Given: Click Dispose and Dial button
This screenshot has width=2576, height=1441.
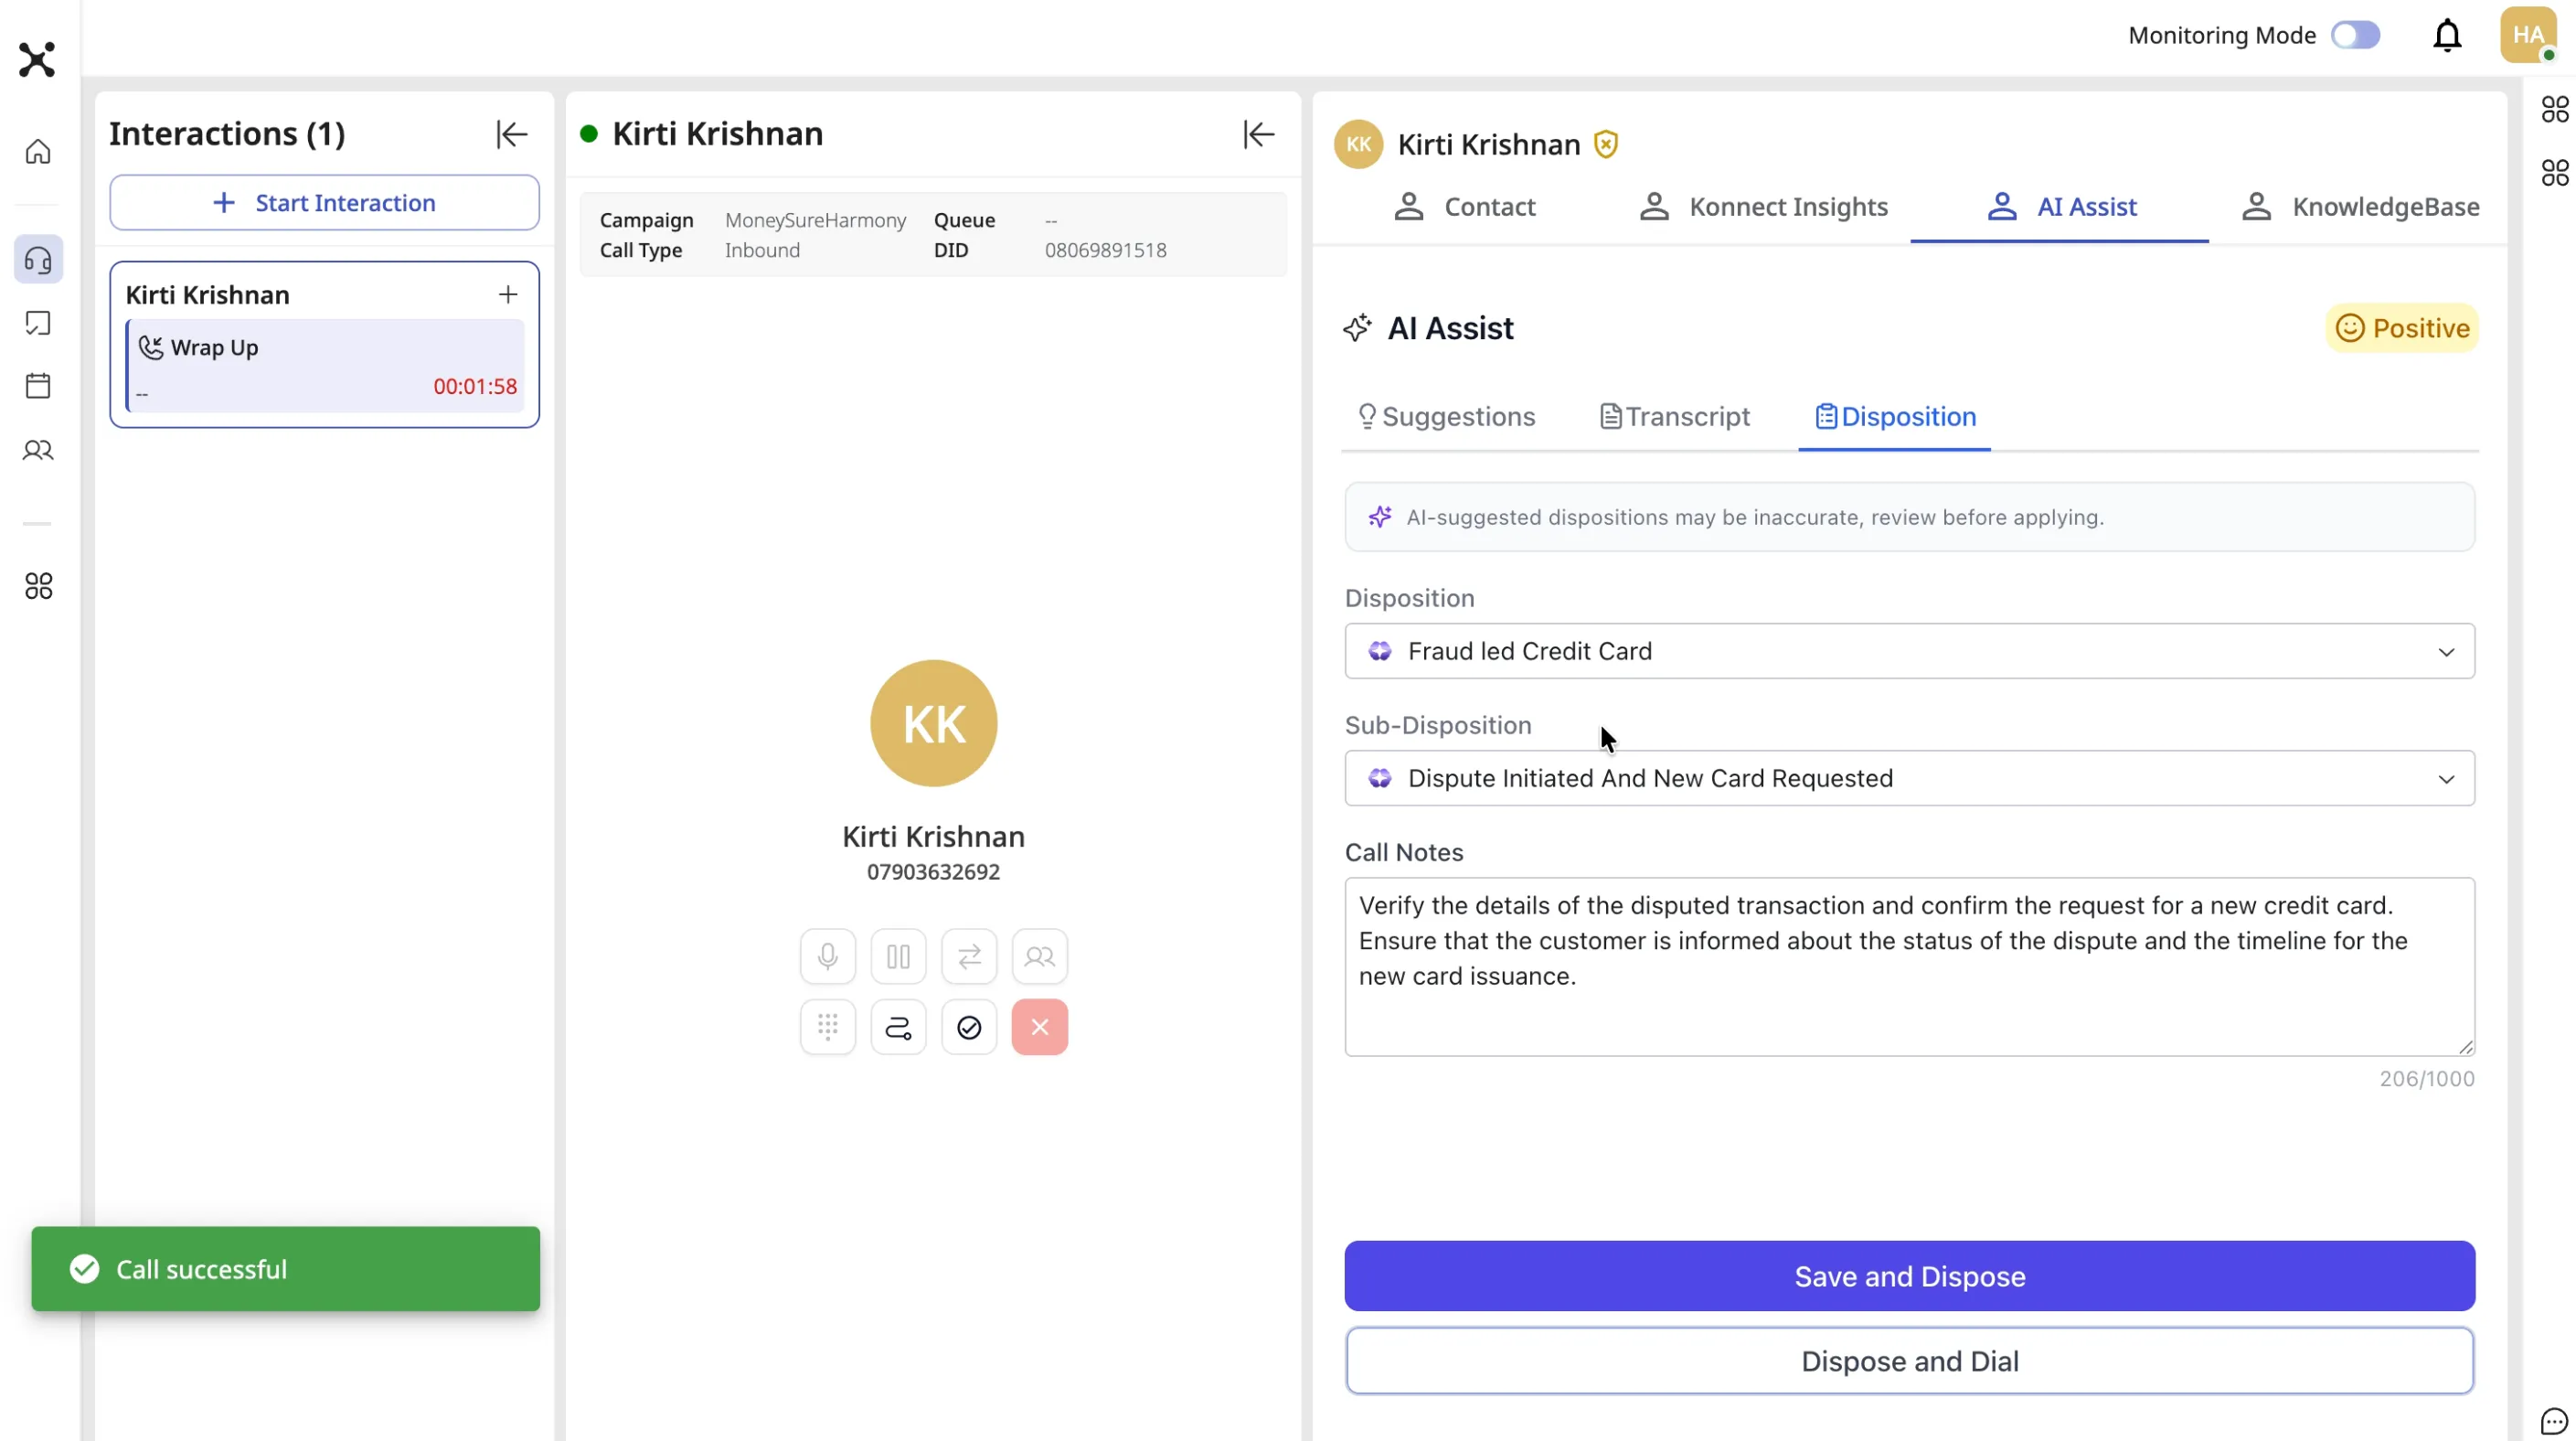Looking at the screenshot, I should point(1909,1361).
